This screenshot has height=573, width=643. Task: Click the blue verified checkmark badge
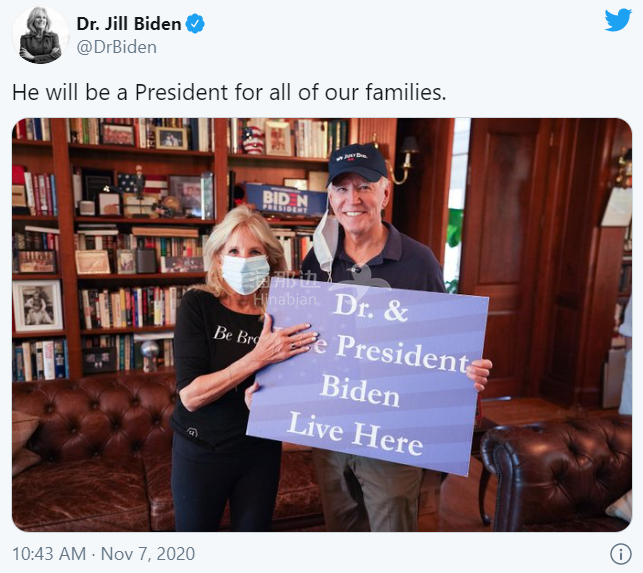coord(195,24)
